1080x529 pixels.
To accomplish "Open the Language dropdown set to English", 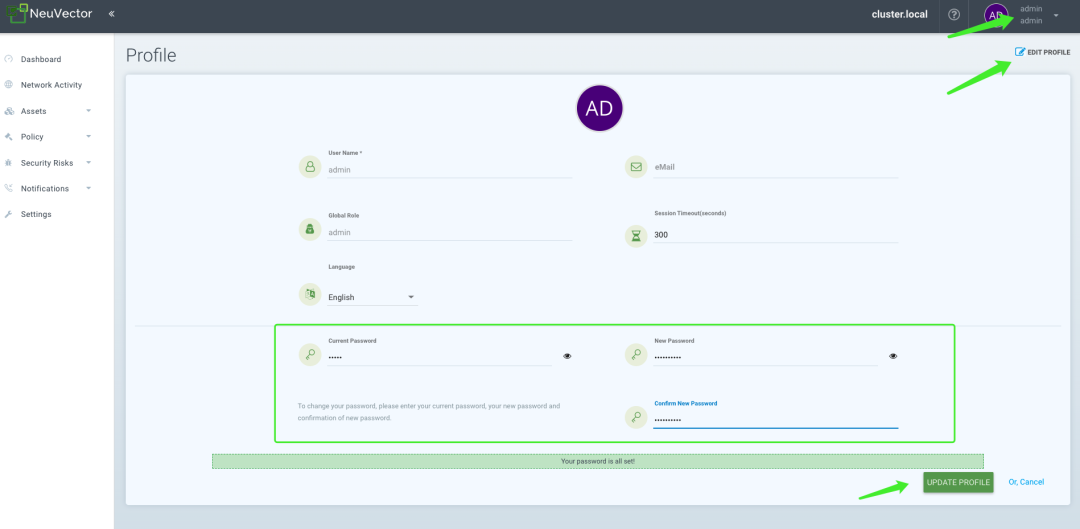I will tap(373, 297).
